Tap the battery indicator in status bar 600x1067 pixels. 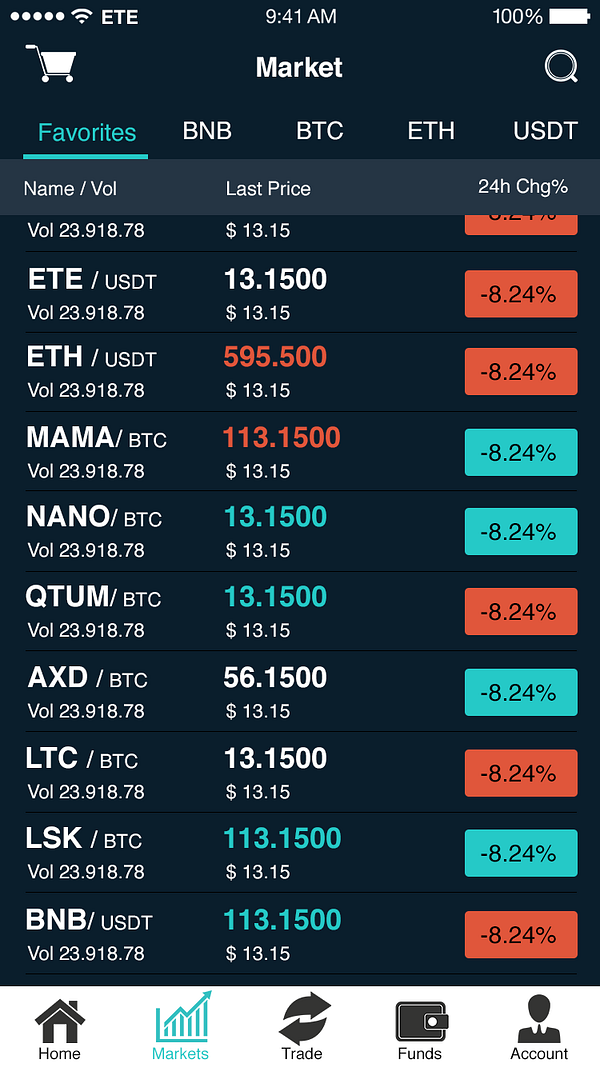tap(569, 16)
